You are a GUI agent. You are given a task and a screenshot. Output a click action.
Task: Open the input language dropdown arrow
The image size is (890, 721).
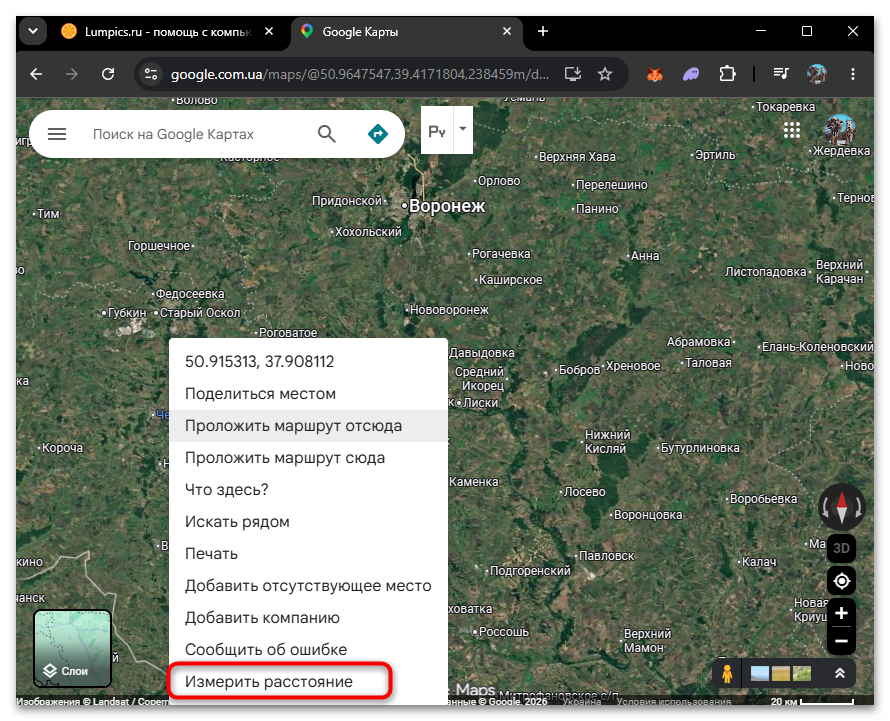pos(463,129)
